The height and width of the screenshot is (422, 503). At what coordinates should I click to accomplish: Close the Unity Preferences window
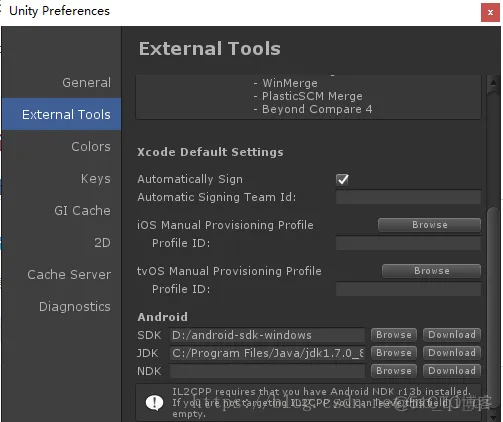(x=490, y=13)
